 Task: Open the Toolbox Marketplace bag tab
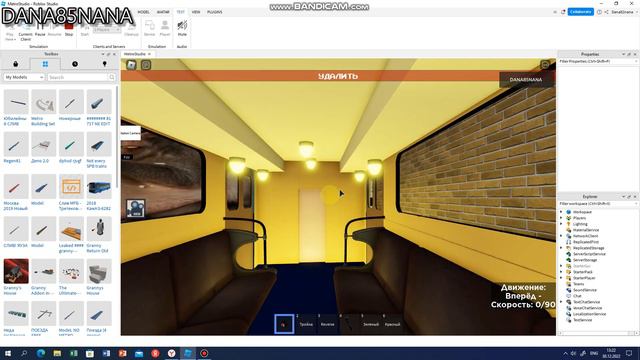pyautogui.click(x=16, y=64)
